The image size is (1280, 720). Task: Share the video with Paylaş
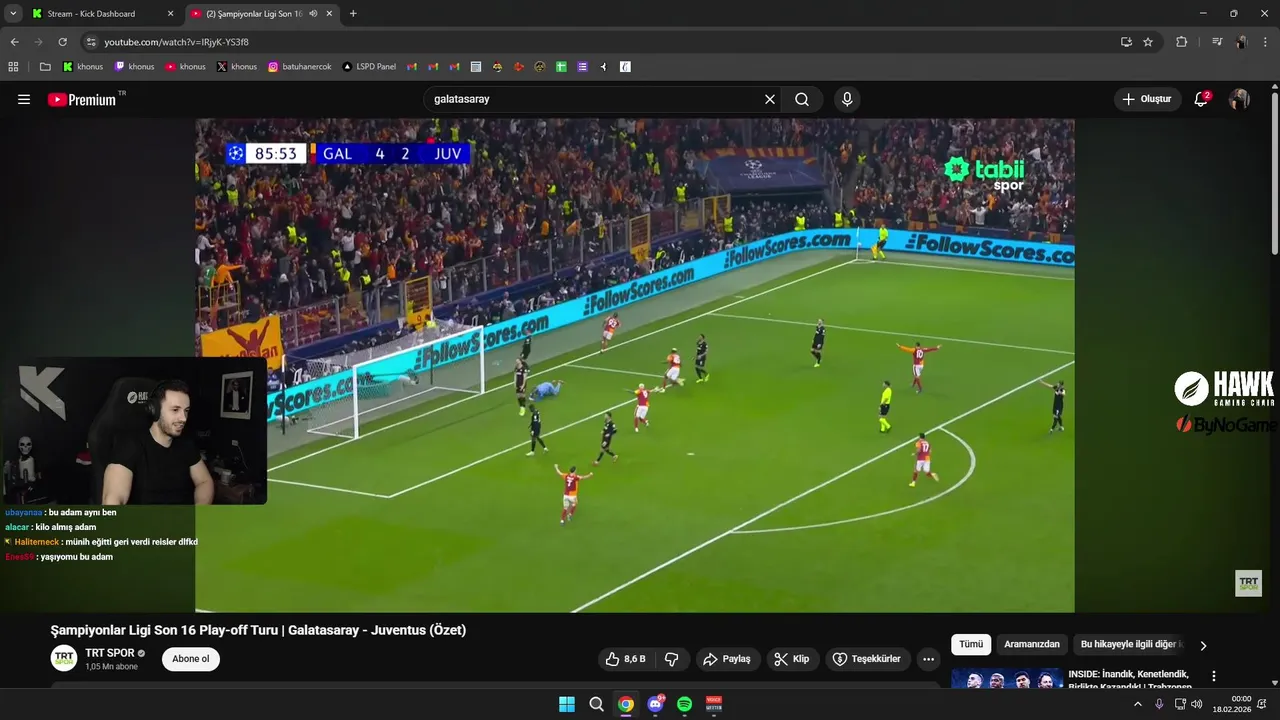[x=727, y=659]
